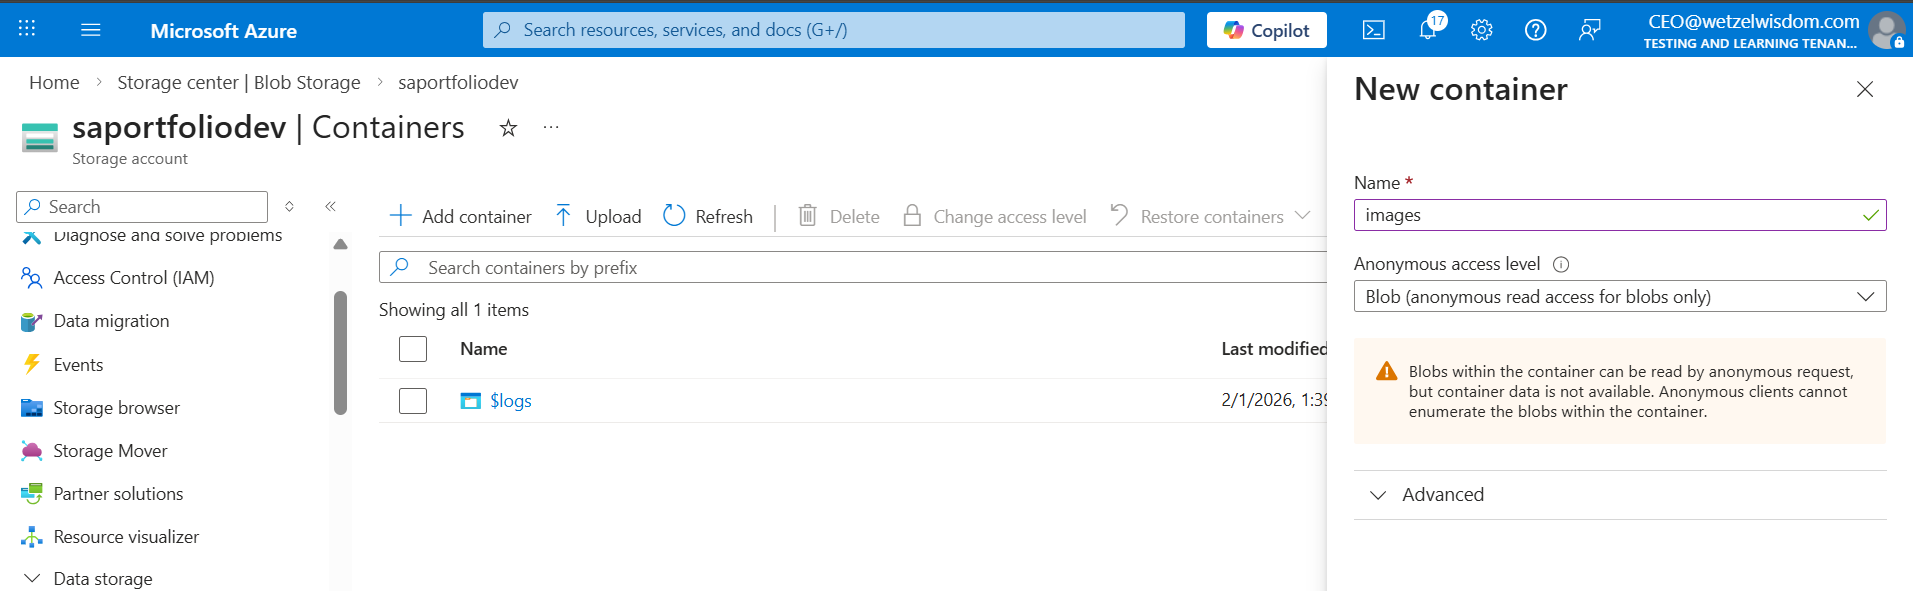Image resolution: width=1913 pixels, height=591 pixels.
Task: Click the feedback icon in header
Action: (x=1589, y=30)
